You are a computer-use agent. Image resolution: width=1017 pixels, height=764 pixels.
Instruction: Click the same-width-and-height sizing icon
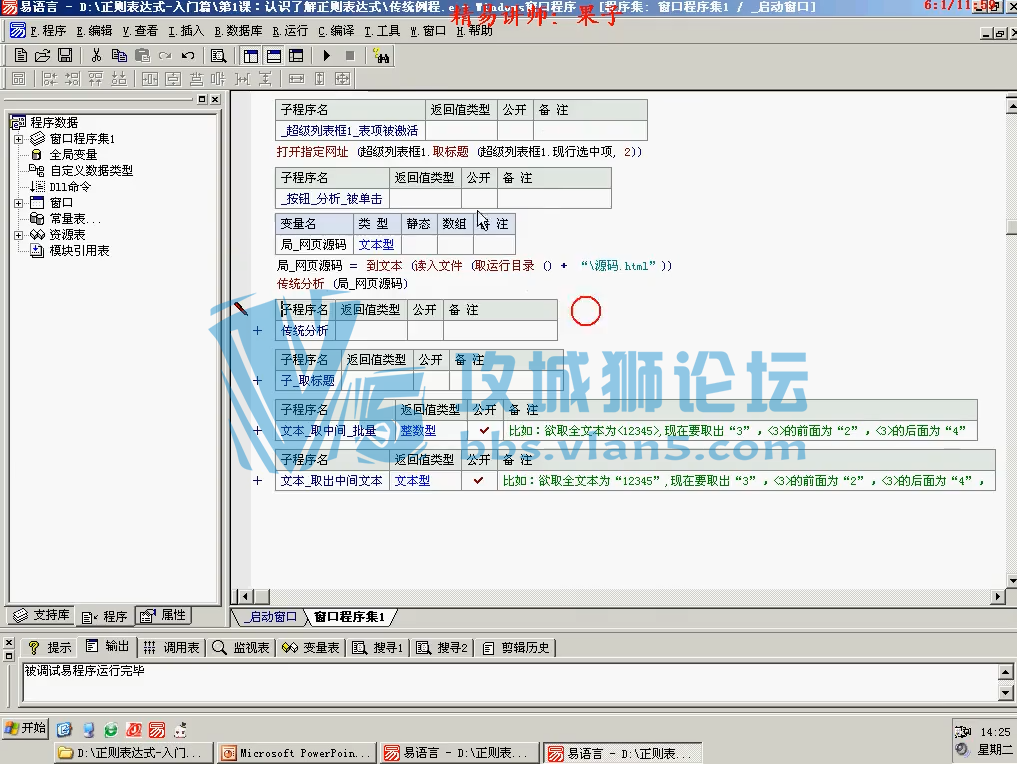tap(342, 79)
